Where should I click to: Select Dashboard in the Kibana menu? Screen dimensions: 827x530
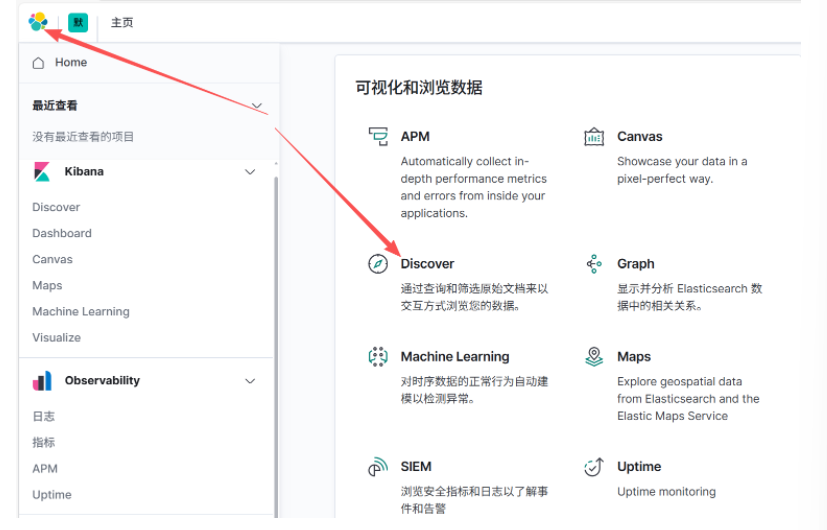[62, 233]
